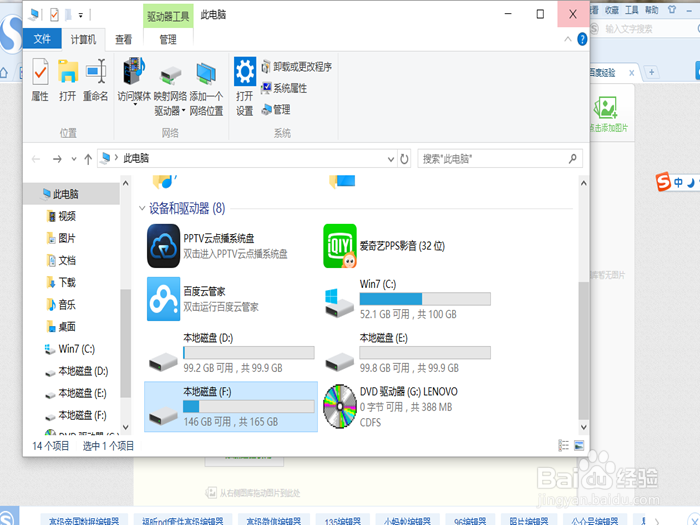
Task: Click the 本地磁盘 (F:) usage bar
Action: point(249,406)
